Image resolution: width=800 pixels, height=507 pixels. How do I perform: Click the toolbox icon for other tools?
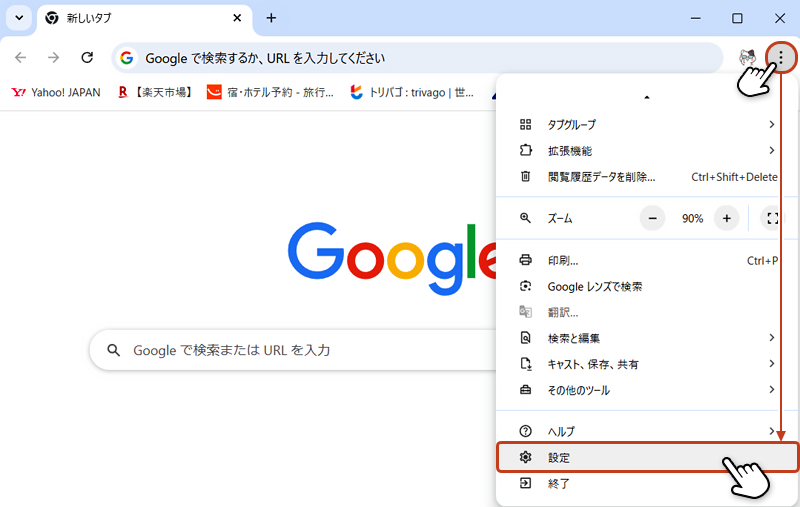coord(526,390)
